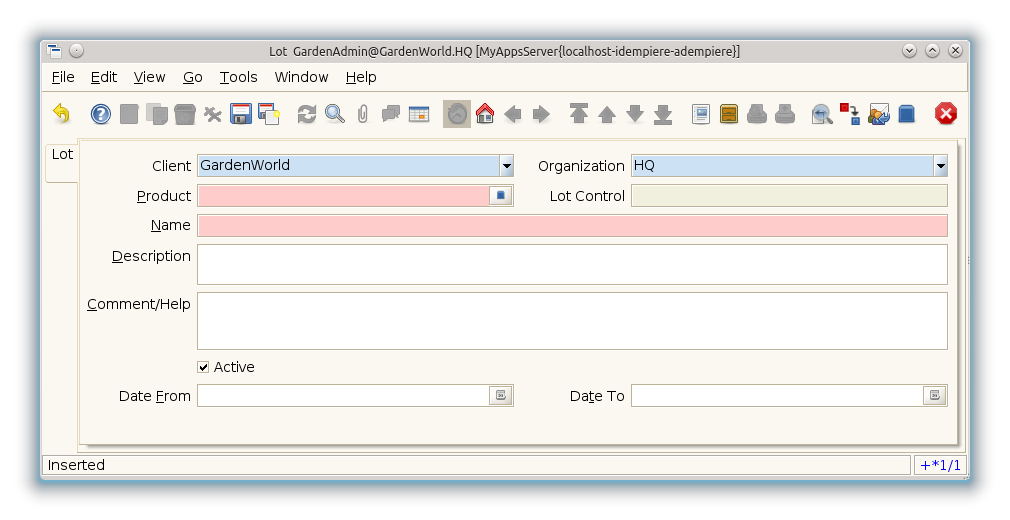
Task: Open the Product lookup button
Action: pyautogui.click(x=501, y=196)
